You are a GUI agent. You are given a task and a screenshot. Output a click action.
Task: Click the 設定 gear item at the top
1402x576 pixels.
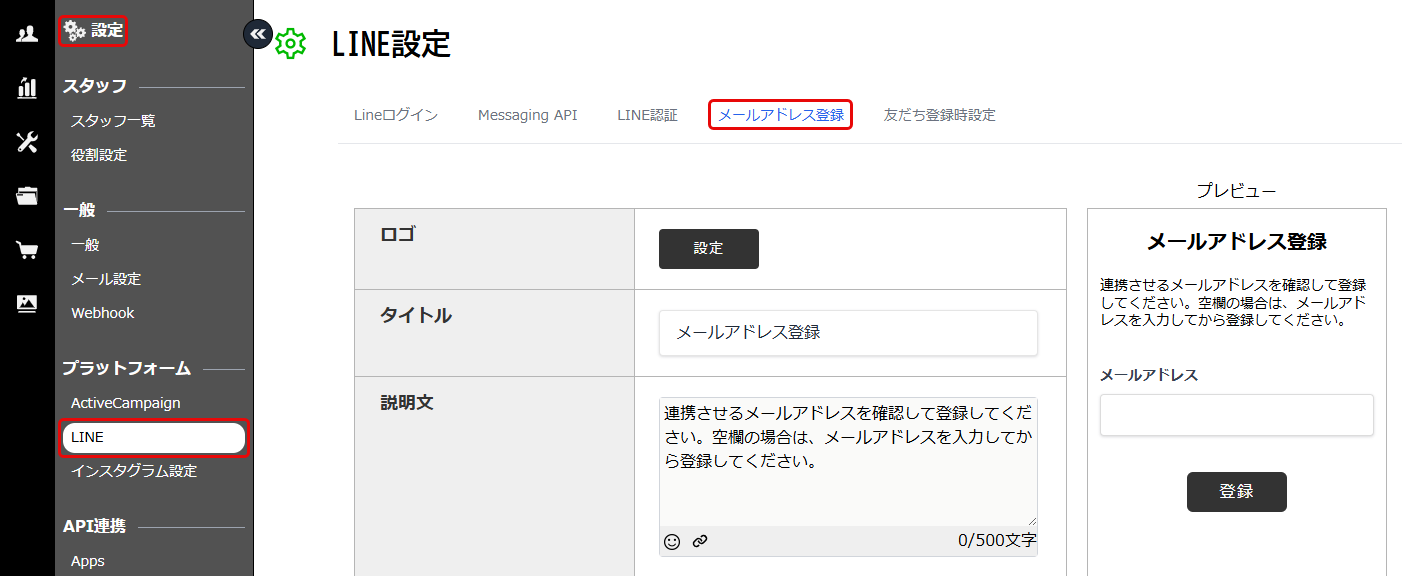click(93, 31)
